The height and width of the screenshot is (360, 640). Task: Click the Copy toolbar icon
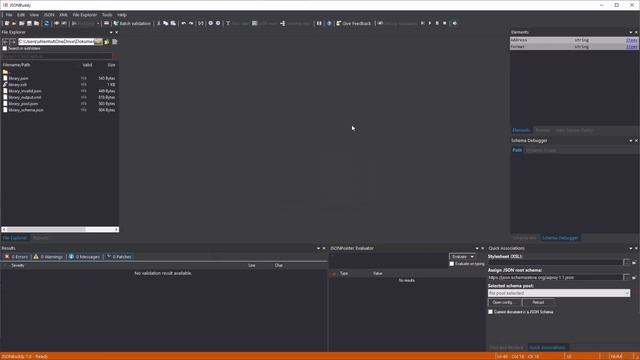tap(166, 23)
